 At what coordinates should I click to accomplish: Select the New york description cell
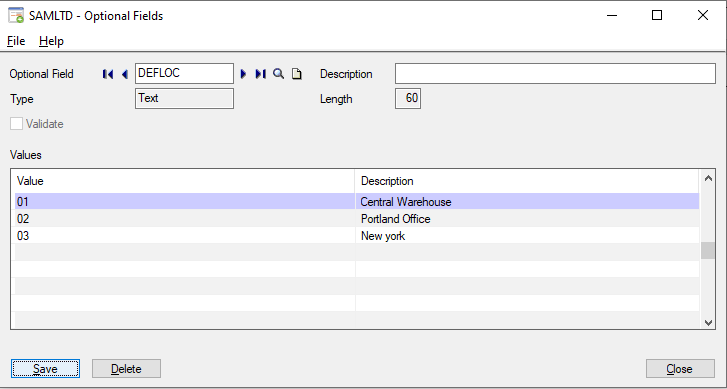coord(527,236)
